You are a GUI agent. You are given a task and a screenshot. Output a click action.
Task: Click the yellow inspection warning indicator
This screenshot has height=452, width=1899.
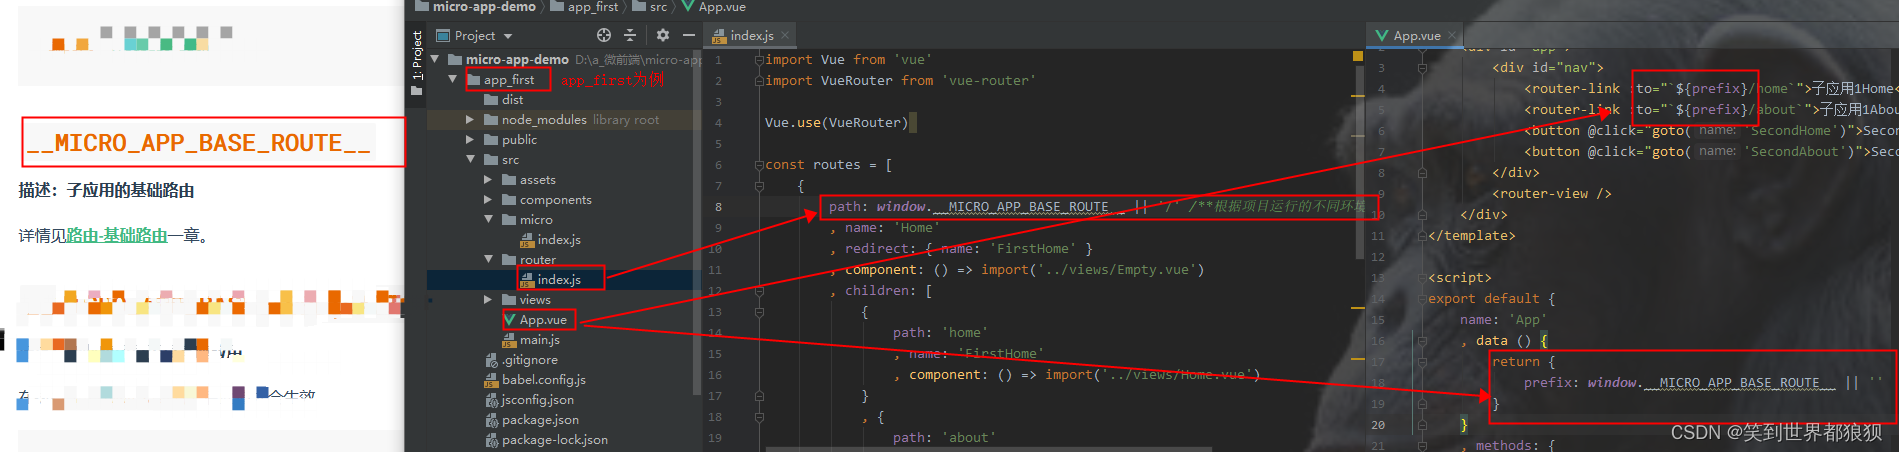pos(1358,57)
